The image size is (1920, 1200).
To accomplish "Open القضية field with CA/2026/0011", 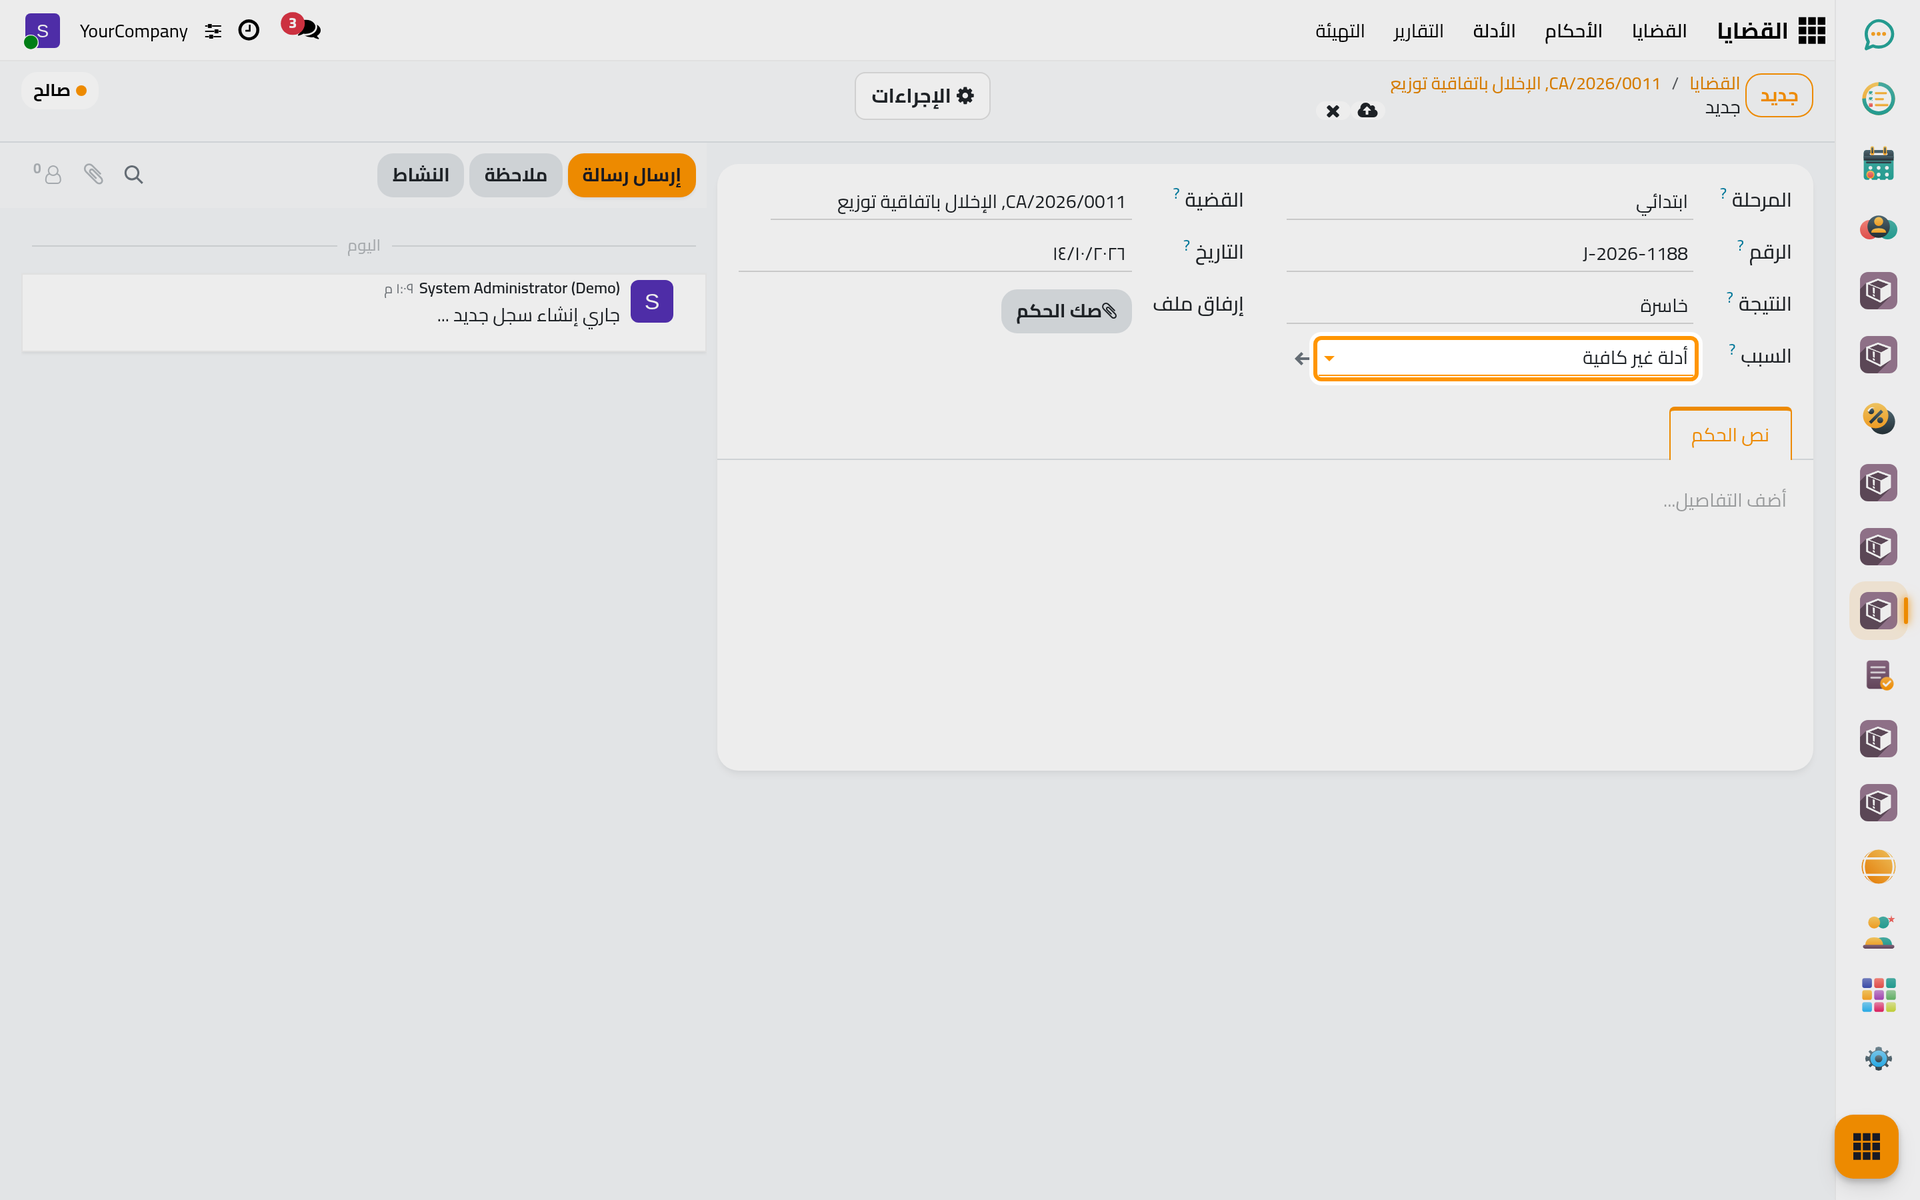I will point(951,201).
